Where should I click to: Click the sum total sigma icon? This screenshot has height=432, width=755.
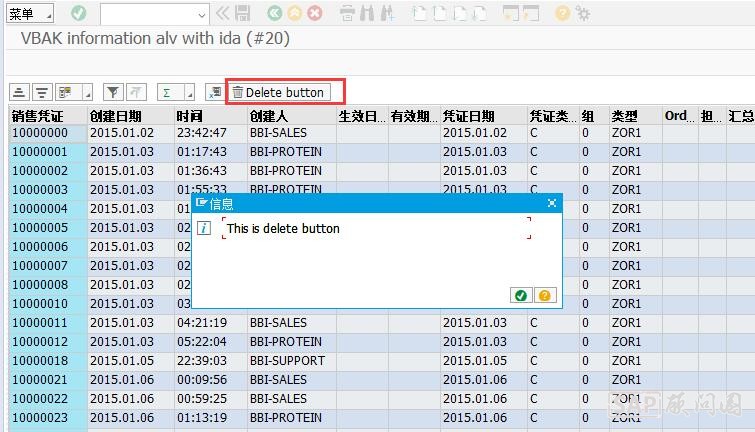pyautogui.click(x=167, y=92)
